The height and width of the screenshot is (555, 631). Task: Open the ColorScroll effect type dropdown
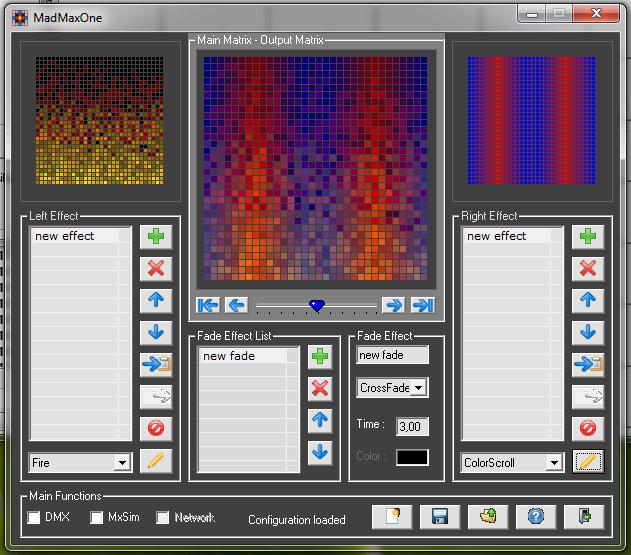[x=554, y=463]
